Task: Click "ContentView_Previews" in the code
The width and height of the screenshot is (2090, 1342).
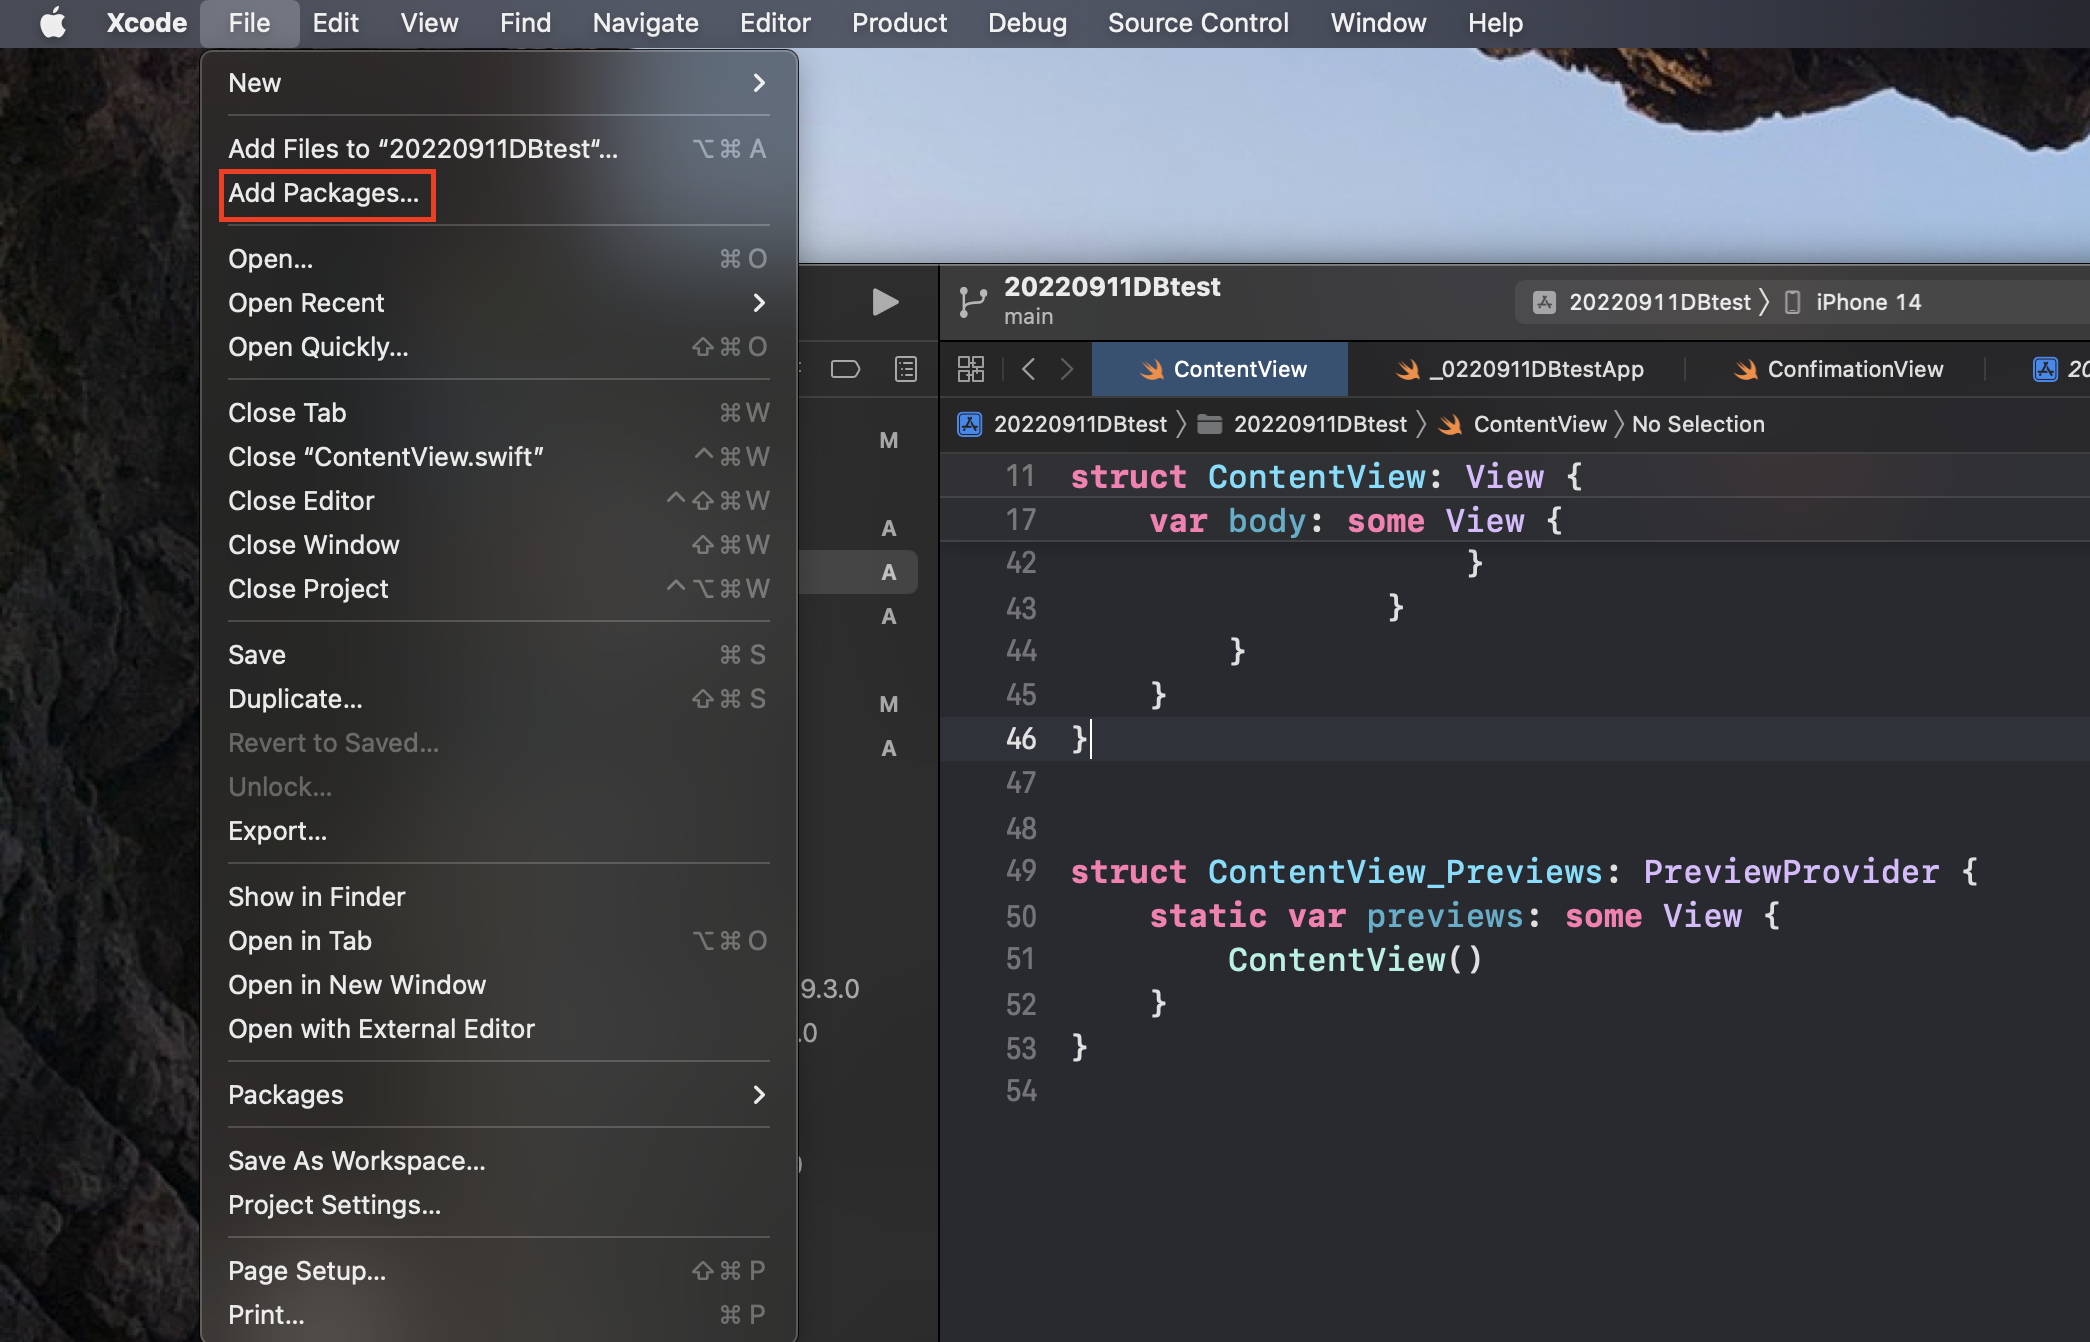Action: [x=1405, y=872]
